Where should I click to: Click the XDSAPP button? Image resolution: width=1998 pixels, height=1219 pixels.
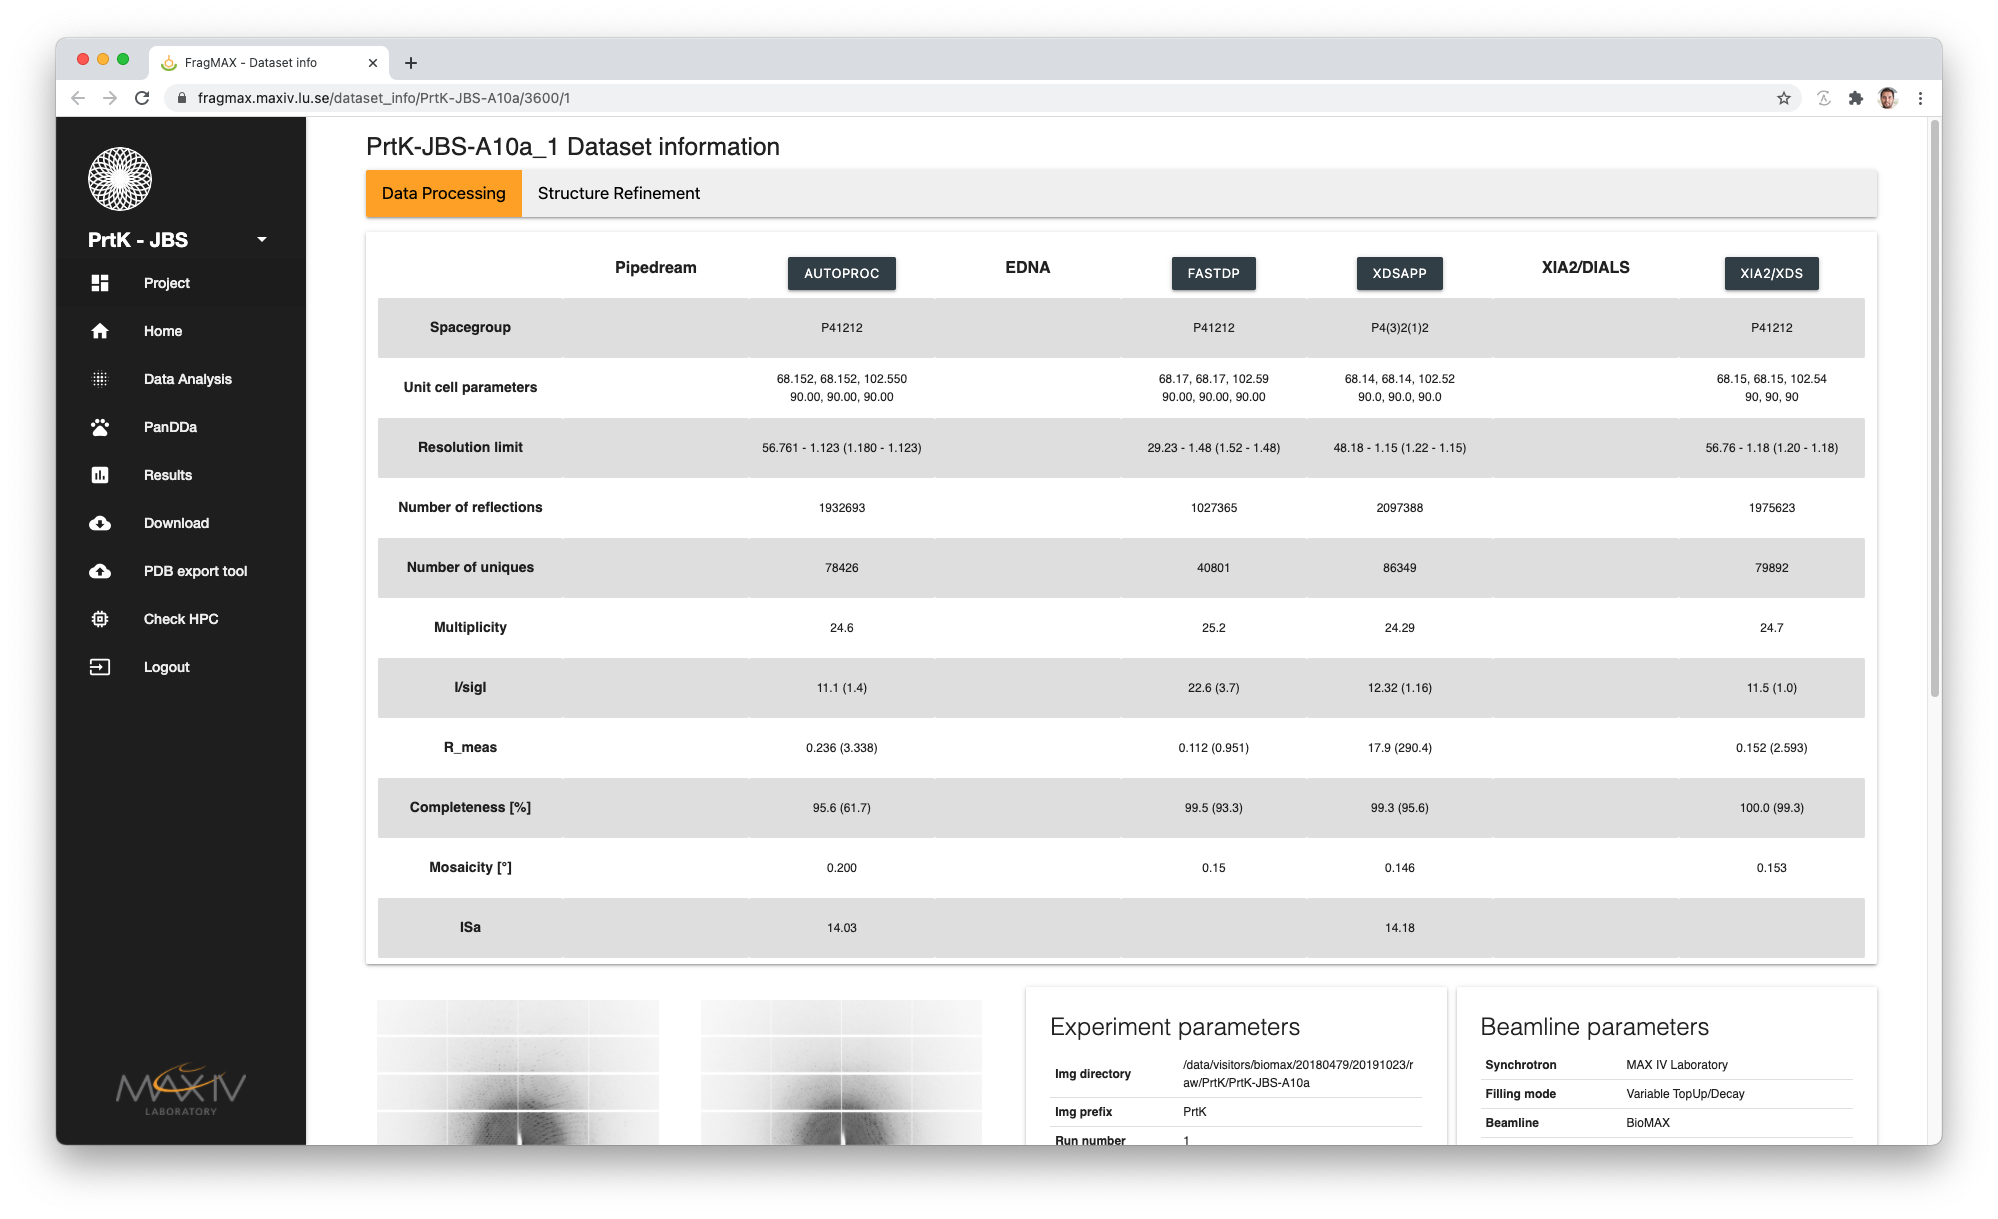pos(1399,273)
